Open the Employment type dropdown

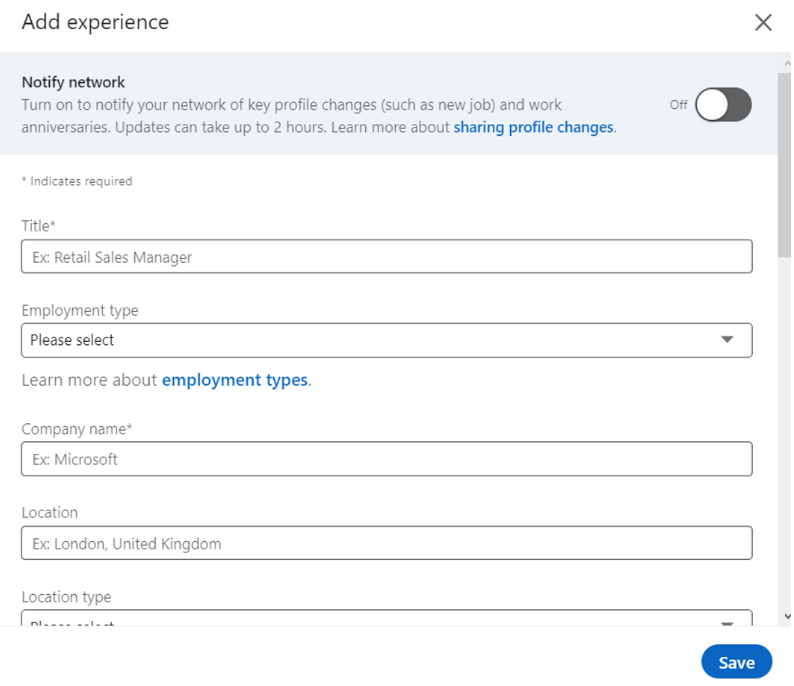pyautogui.click(x=386, y=340)
